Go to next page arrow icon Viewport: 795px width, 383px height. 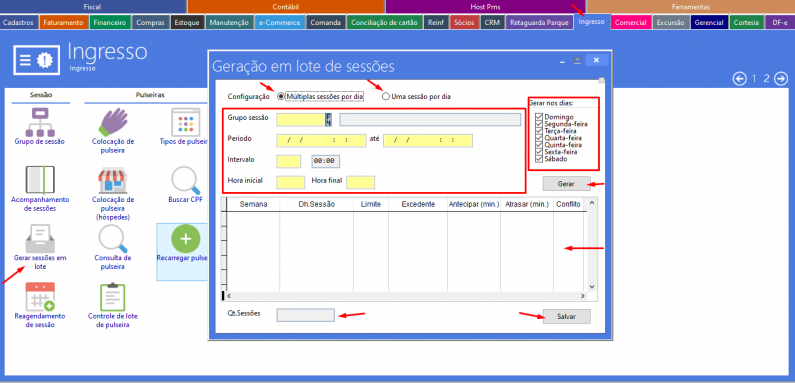click(x=781, y=79)
